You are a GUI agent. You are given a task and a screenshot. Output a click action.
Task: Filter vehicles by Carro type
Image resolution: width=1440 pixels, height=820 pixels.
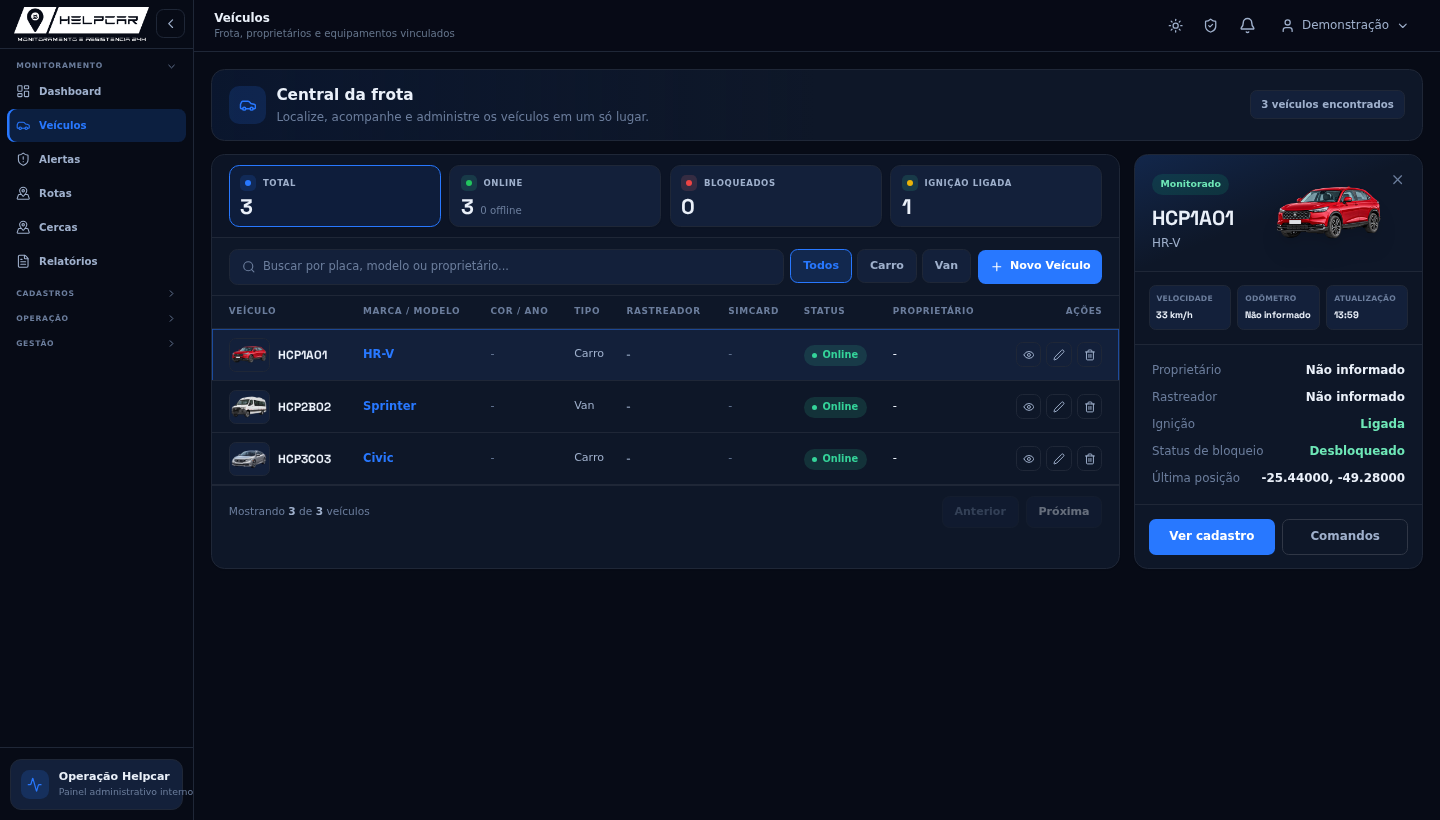[887, 266]
